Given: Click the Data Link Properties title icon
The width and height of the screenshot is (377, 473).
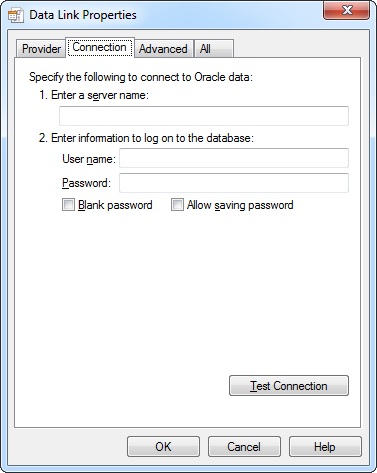Looking at the screenshot, I should coord(16,15).
